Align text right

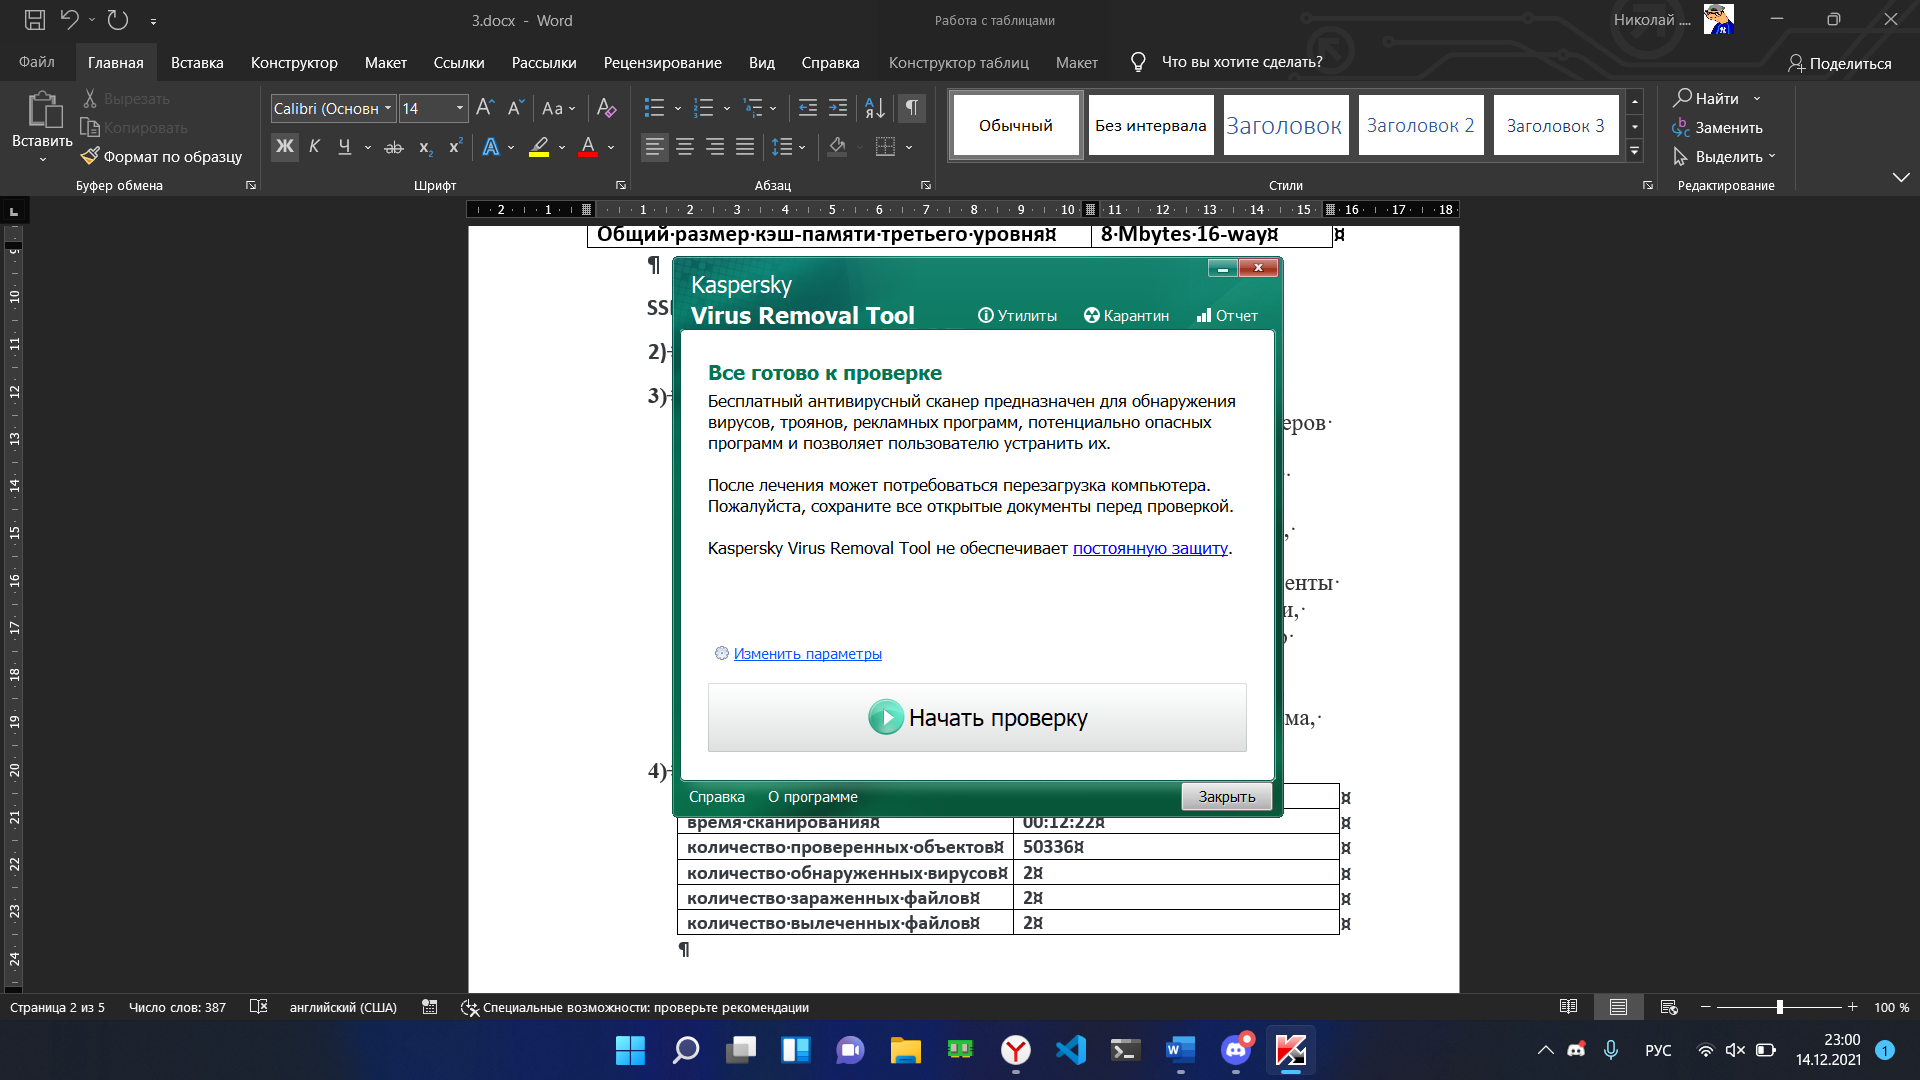click(715, 147)
